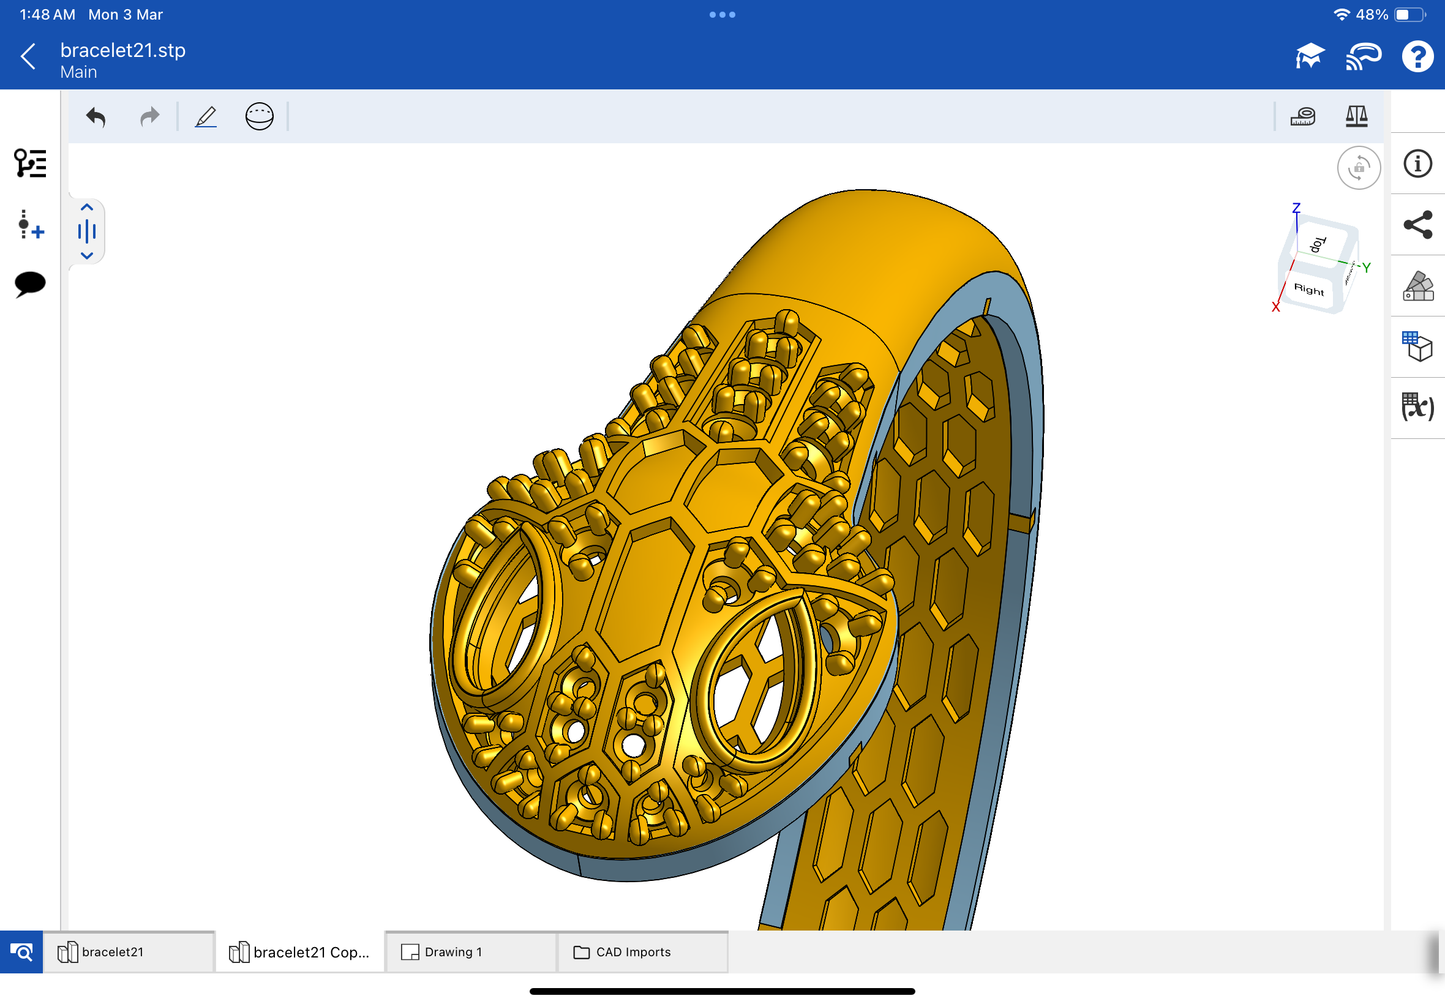This screenshot has width=1445, height=1004.
Task: Go back with the back arrow
Action: pyautogui.click(x=28, y=57)
